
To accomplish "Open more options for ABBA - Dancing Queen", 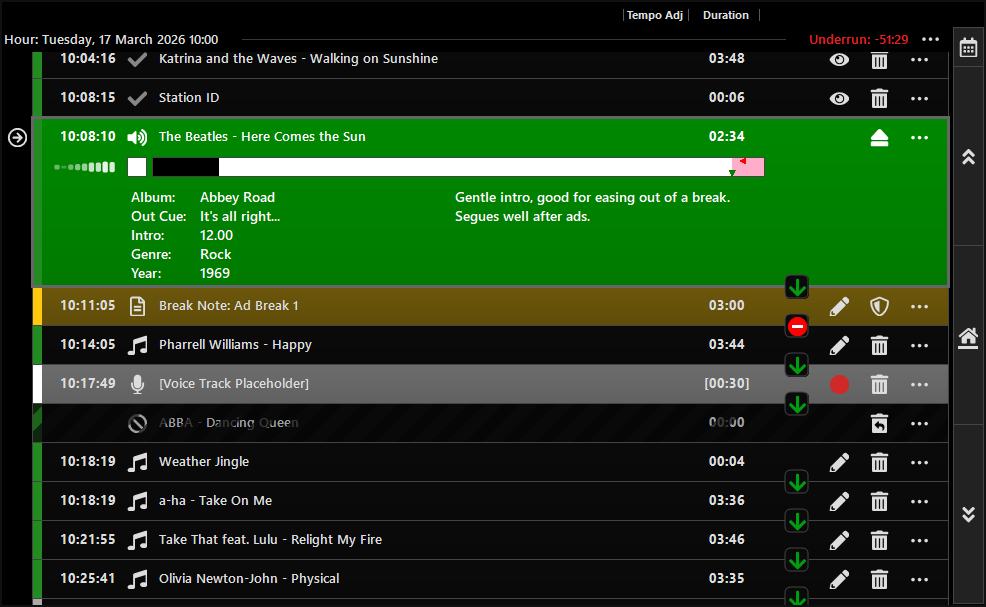I will pos(919,423).
